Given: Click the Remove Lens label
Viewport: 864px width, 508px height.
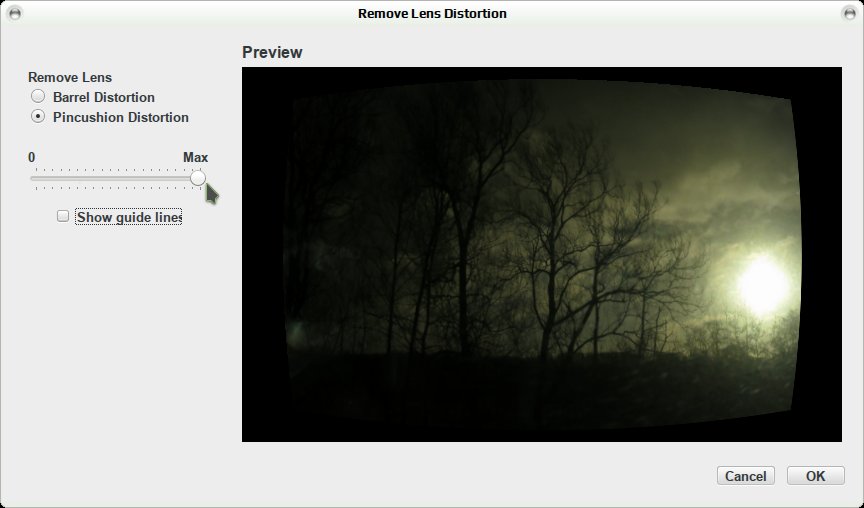Looking at the screenshot, I should [x=70, y=77].
